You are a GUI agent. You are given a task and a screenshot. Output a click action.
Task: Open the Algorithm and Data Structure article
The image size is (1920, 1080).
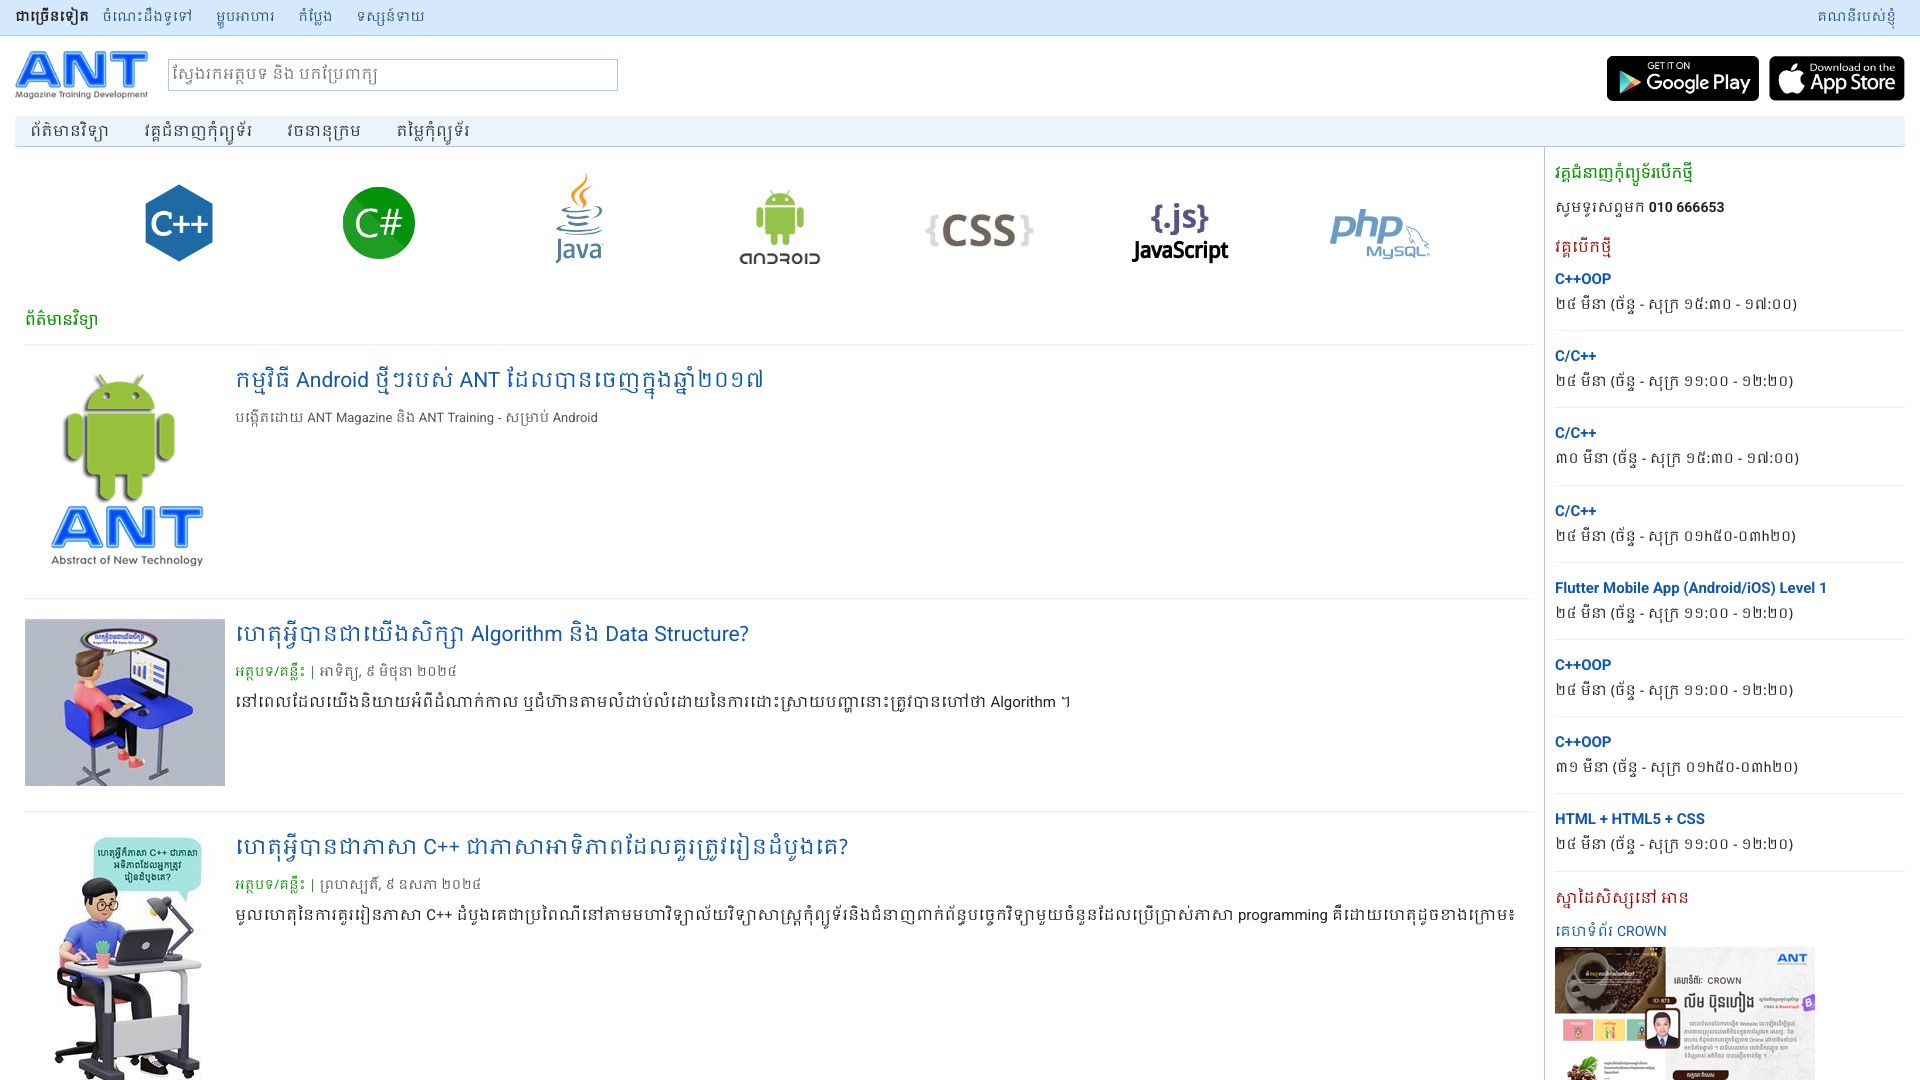[492, 634]
